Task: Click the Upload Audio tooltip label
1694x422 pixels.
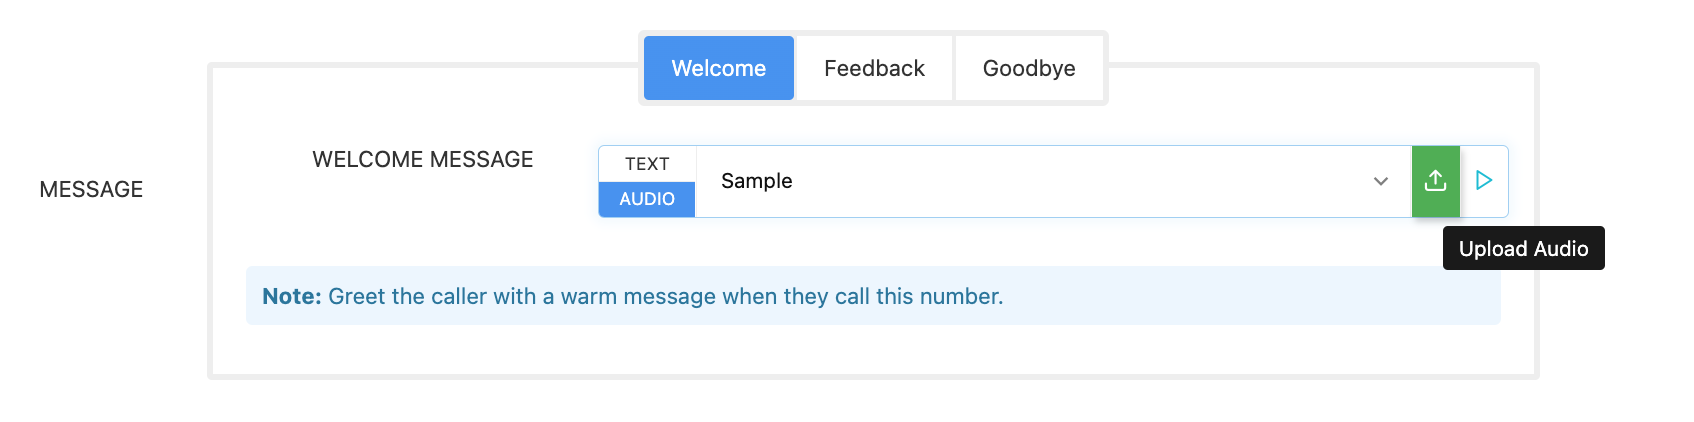Action: pyautogui.click(x=1523, y=248)
